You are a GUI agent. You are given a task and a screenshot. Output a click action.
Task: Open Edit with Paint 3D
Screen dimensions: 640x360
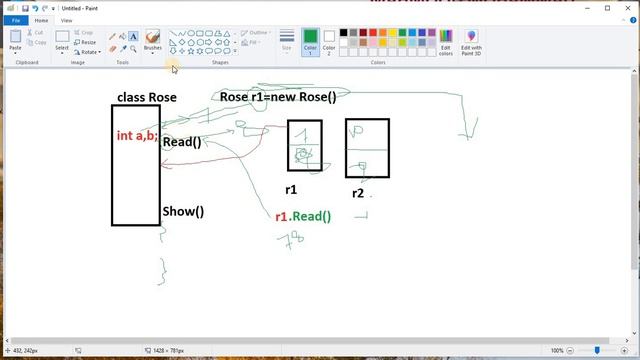point(471,42)
